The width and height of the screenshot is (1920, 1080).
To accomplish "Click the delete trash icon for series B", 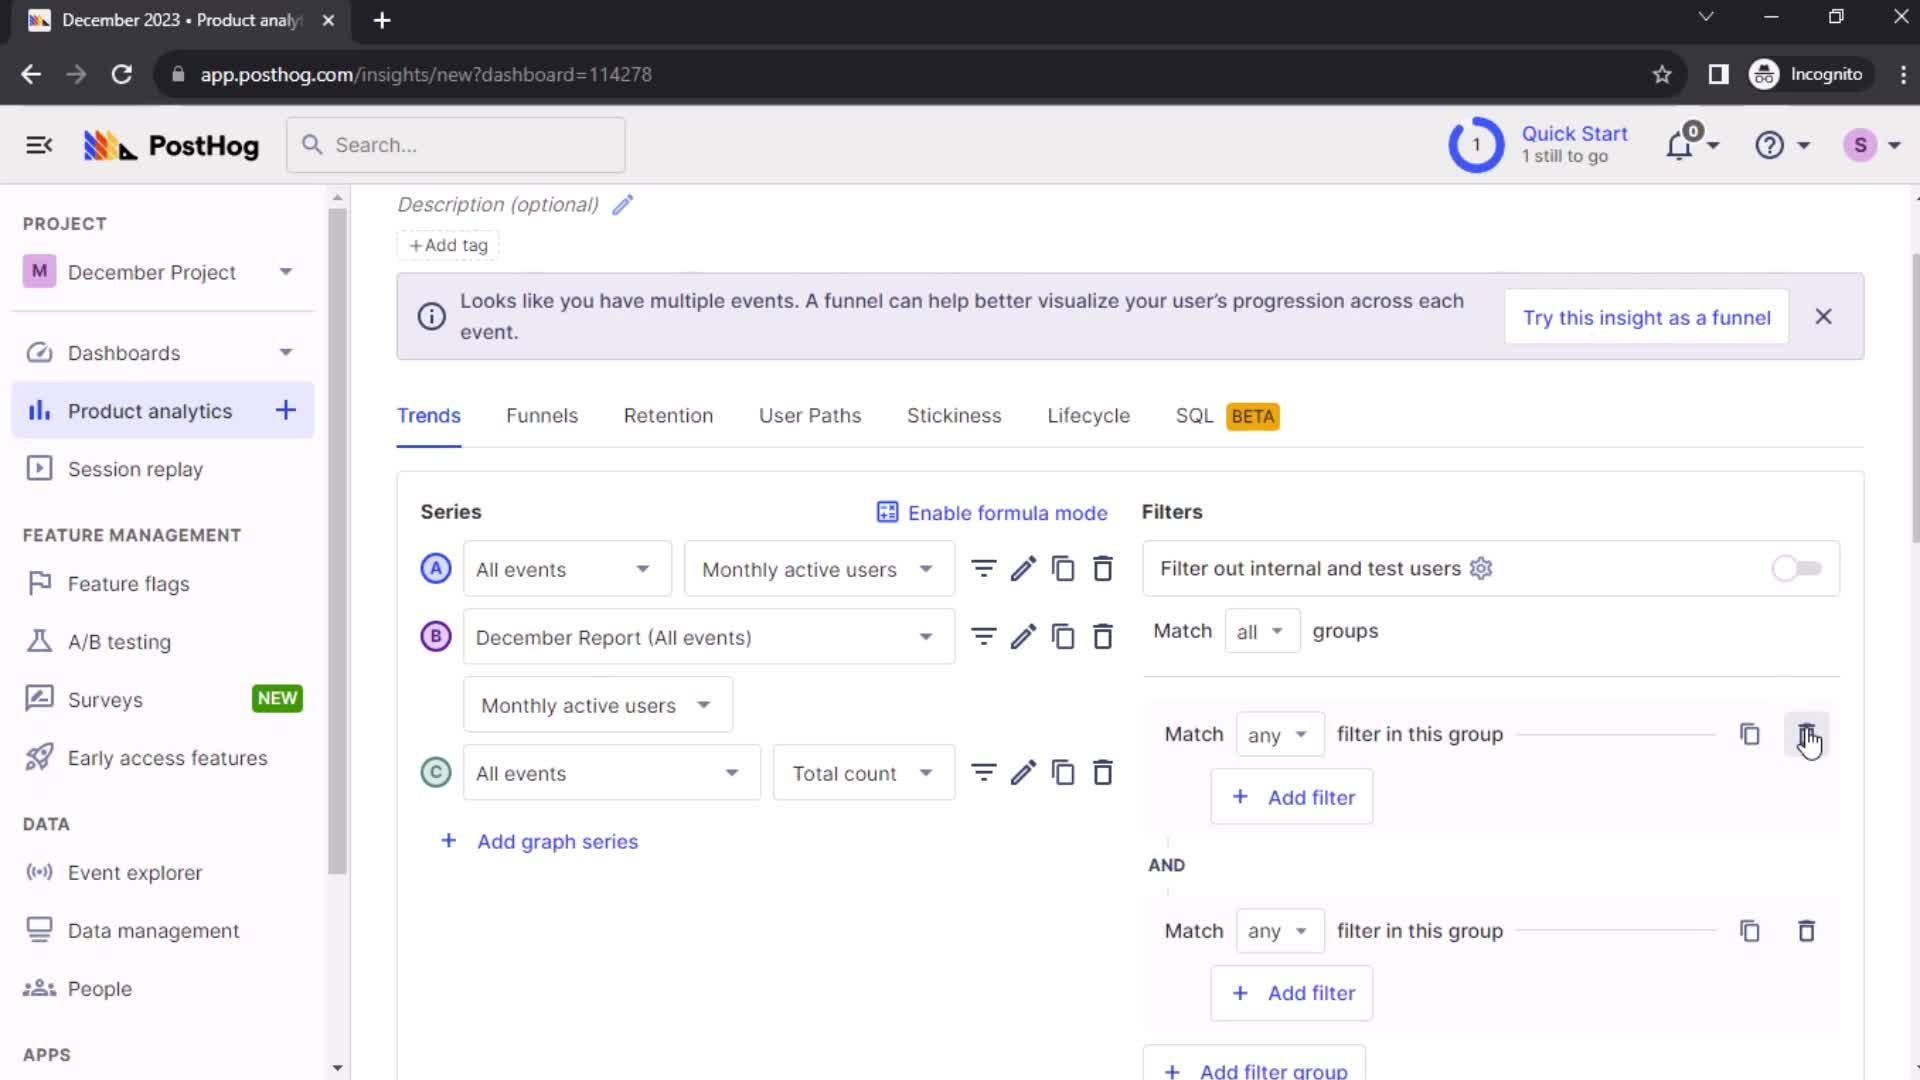I will coord(1102,638).
